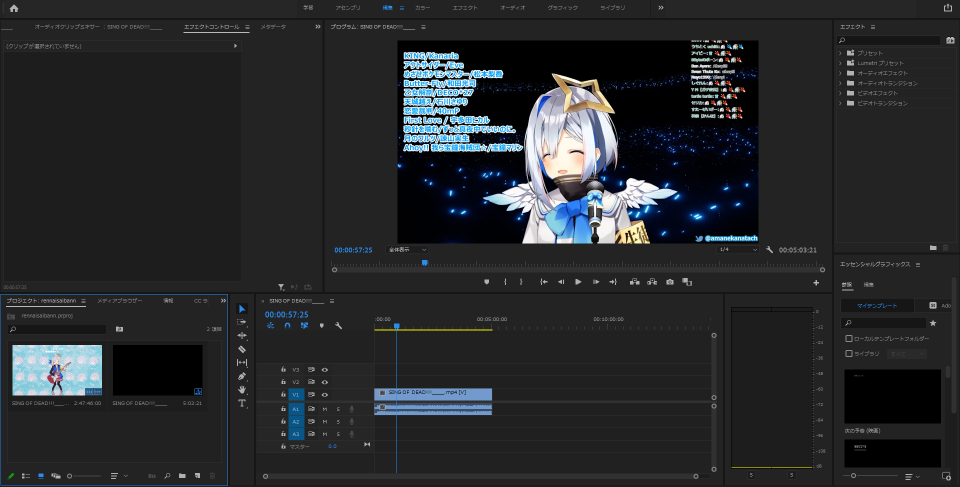Click the Program monitor playhead marker
This screenshot has height=487, width=960.
[x=424, y=263]
